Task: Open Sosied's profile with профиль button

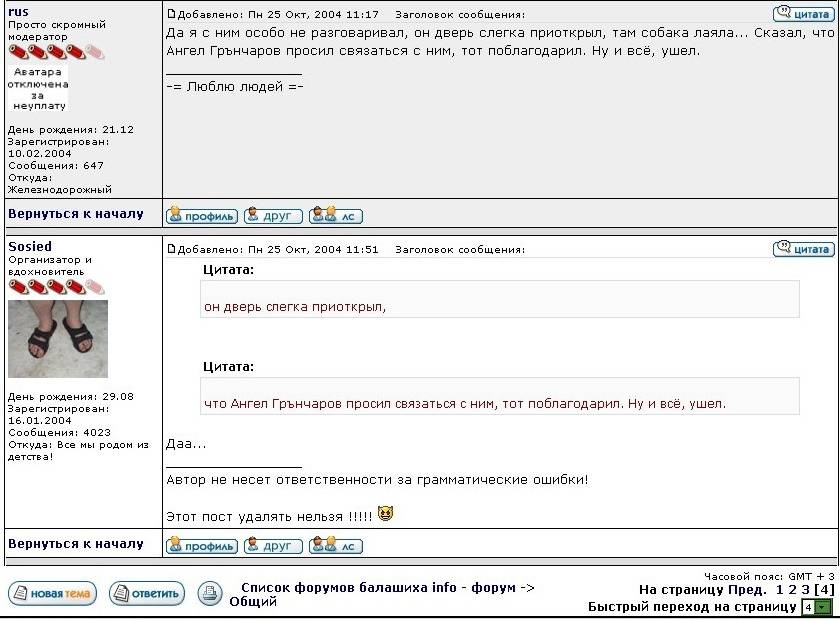Action: 201,546
